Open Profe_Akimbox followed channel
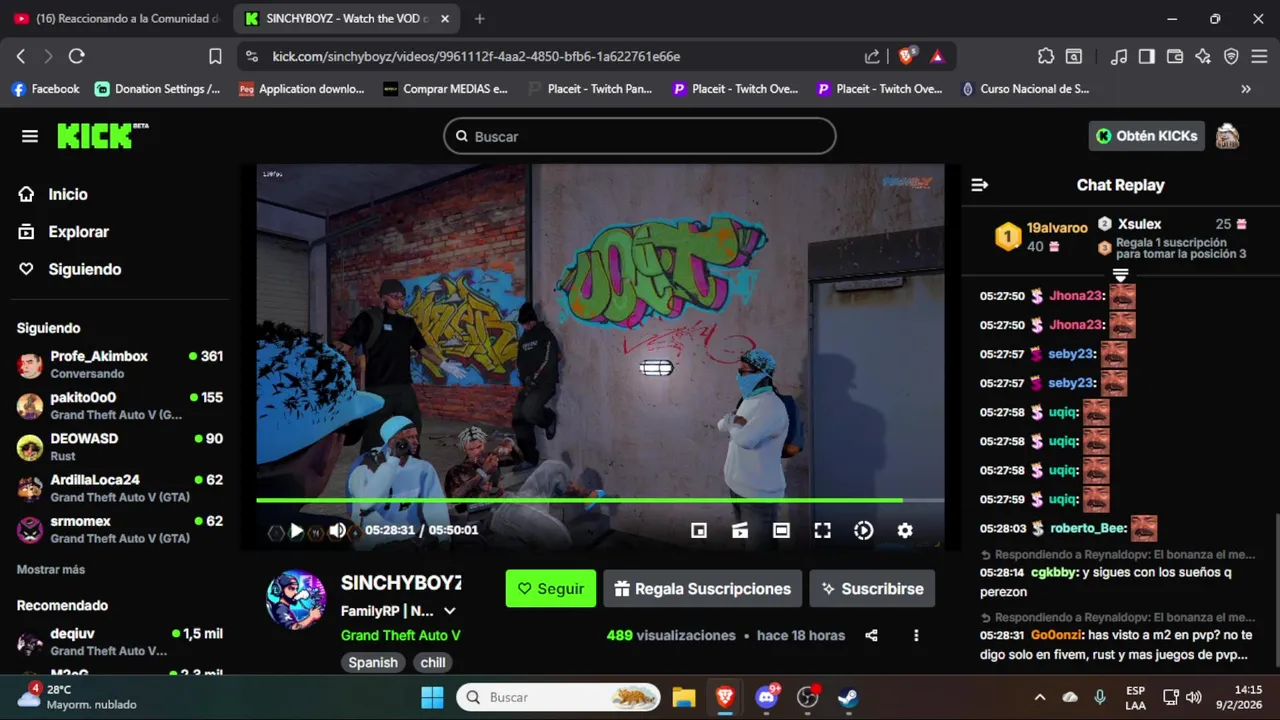This screenshot has width=1280, height=720. coord(120,364)
